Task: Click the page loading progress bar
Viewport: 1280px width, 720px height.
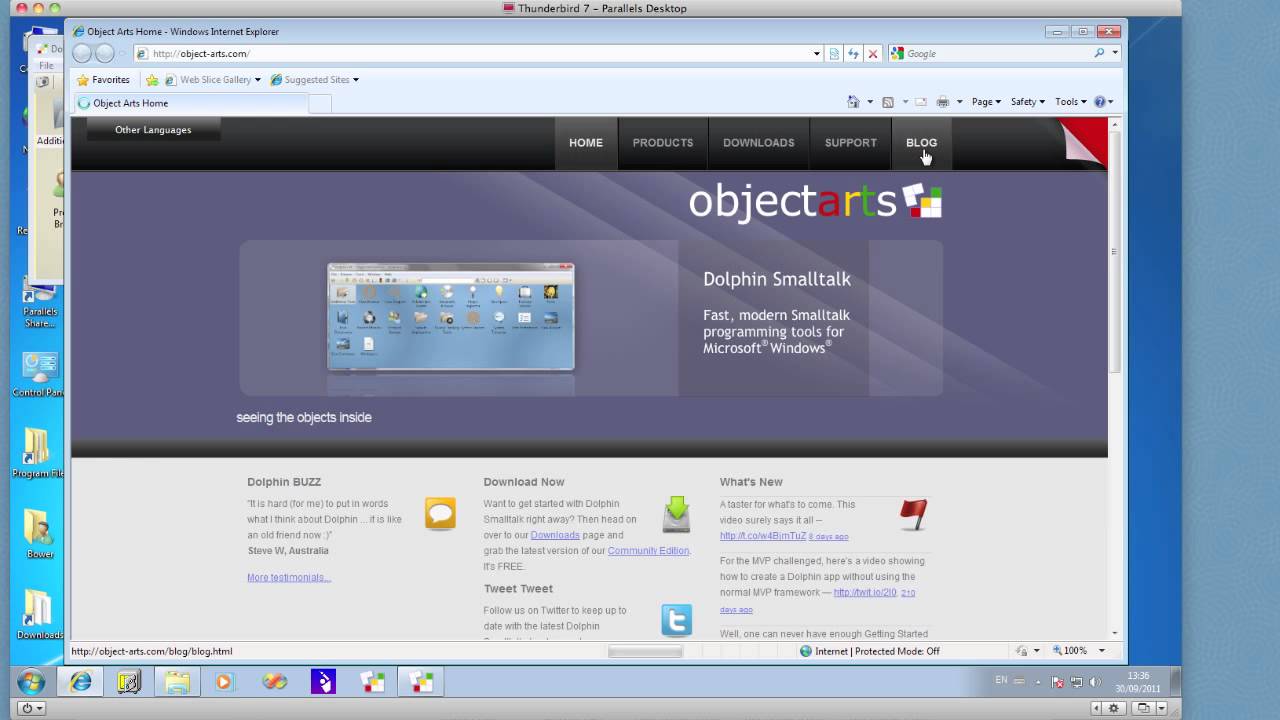Action: click(645, 651)
